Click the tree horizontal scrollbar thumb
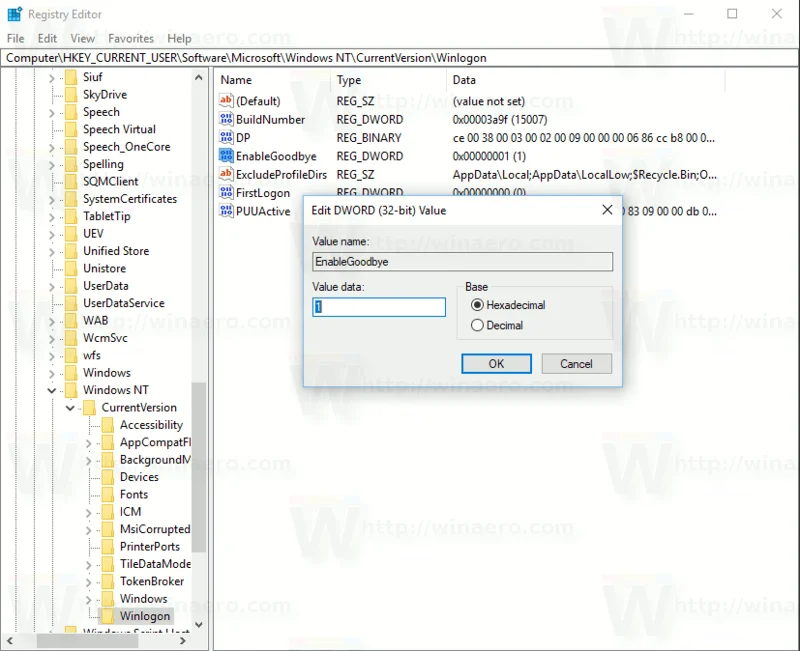 88,640
